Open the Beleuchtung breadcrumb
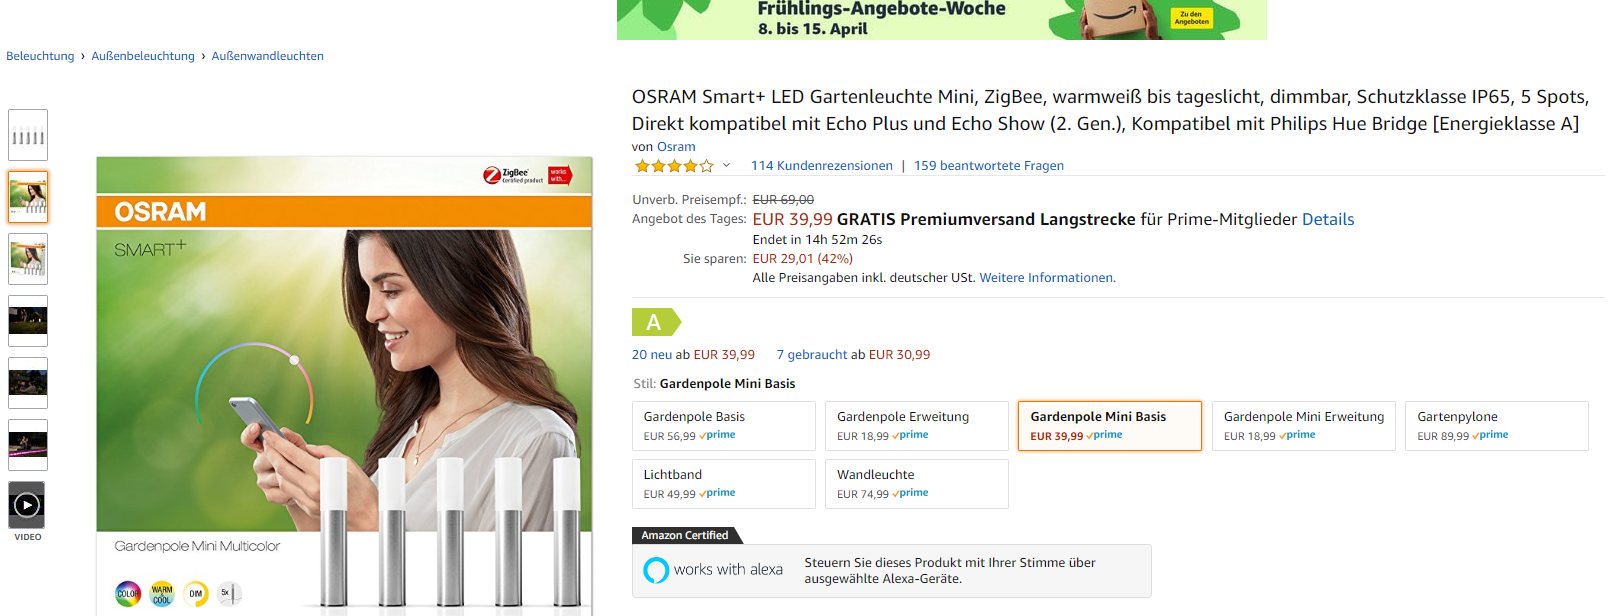 pos(40,56)
